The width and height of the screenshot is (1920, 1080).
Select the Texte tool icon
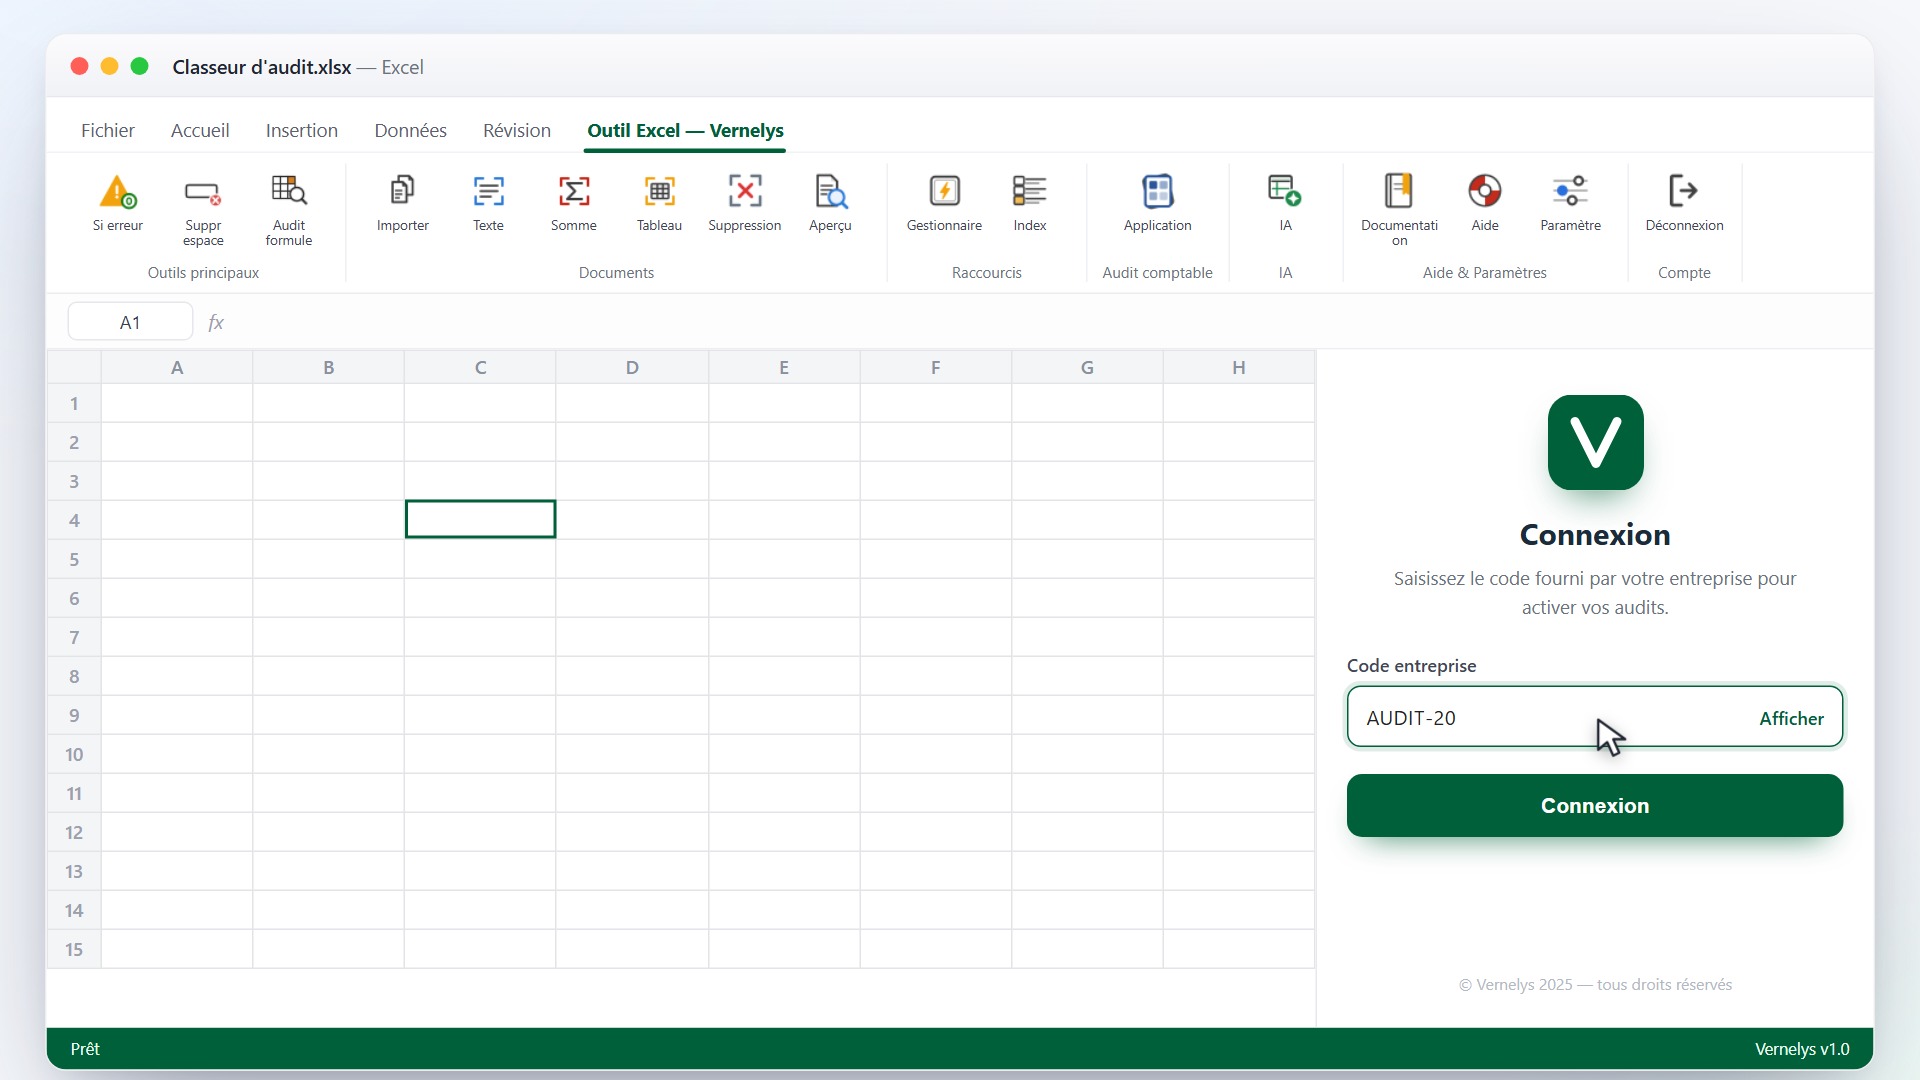[488, 191]
